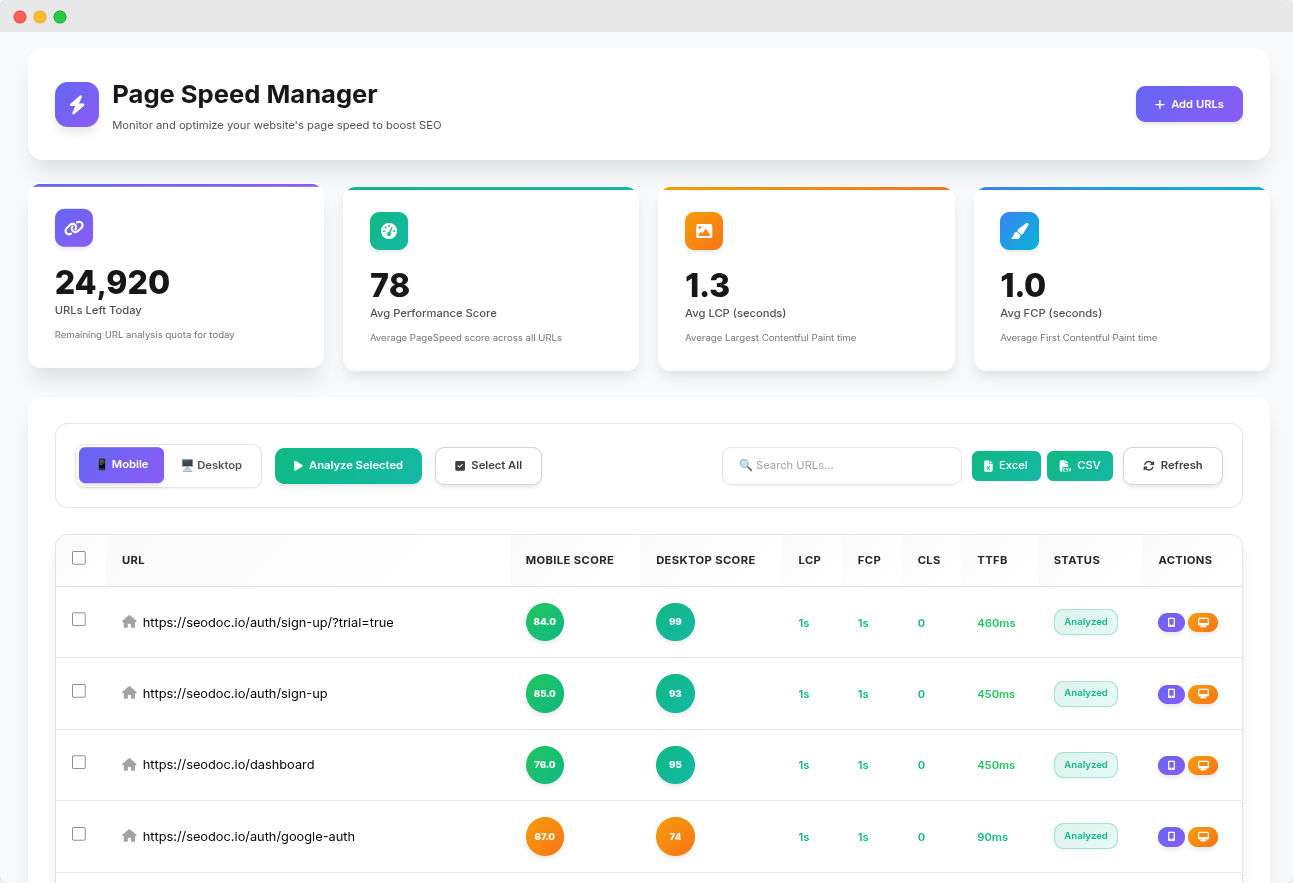1293x883 pixels.
Task: Click Analyzed status in google-auth row
Action: click(x=1086, y=836)
